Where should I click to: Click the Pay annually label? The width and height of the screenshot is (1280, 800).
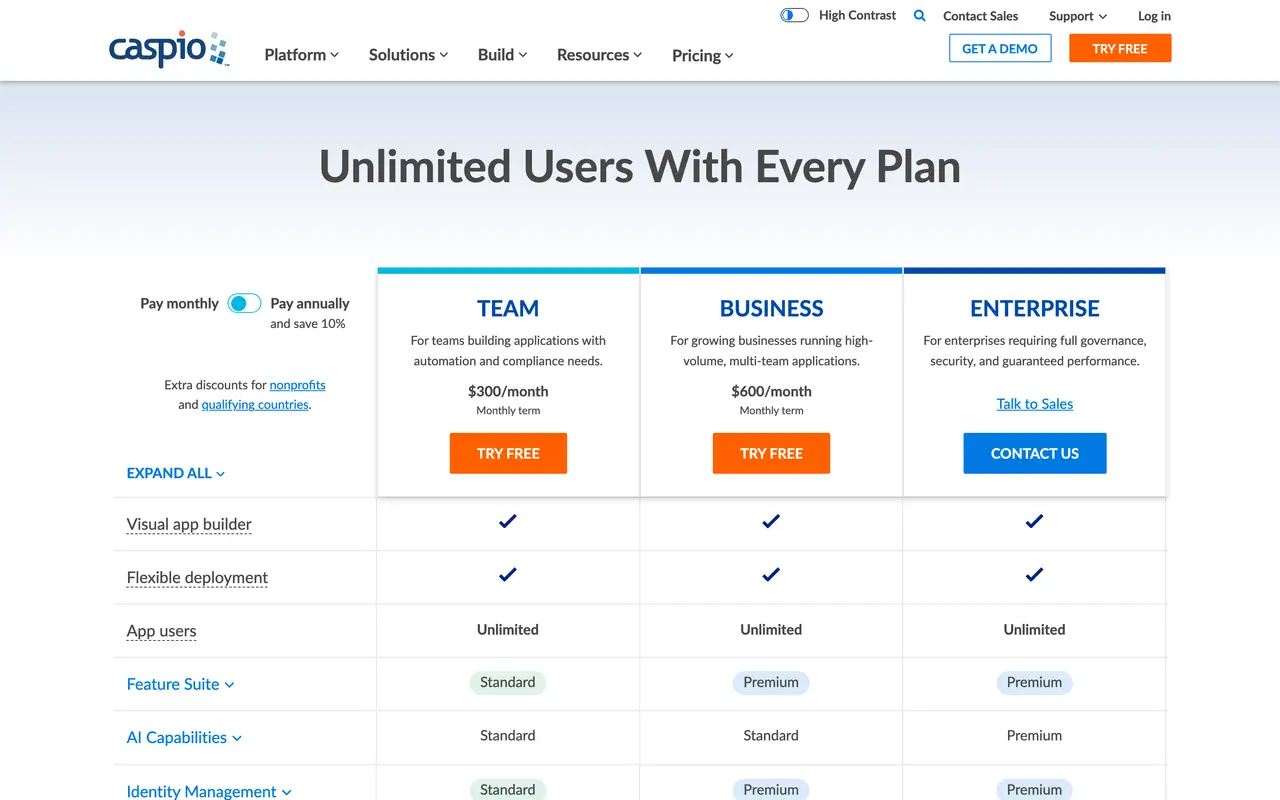(x=310, y=303)
